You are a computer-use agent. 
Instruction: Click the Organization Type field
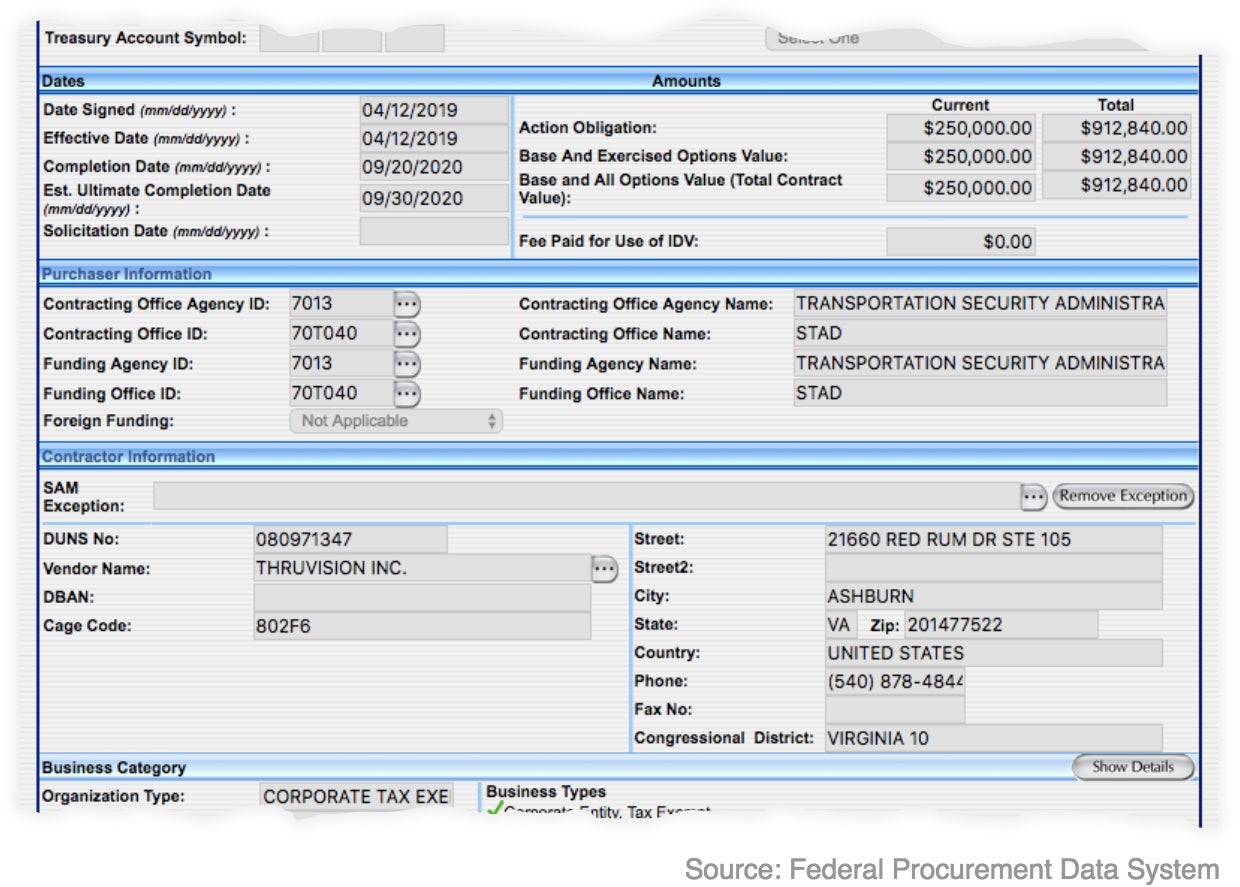click(356, 797)
